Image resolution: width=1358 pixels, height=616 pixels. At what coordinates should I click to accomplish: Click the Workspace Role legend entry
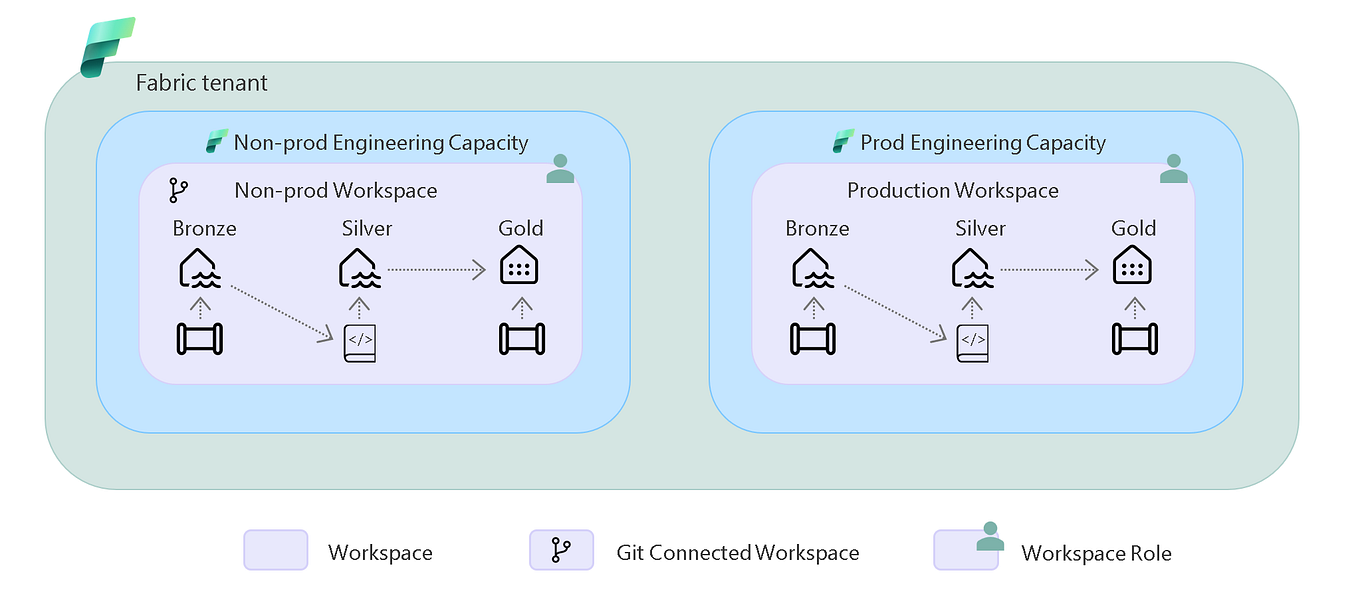(x=1096, y=551)
